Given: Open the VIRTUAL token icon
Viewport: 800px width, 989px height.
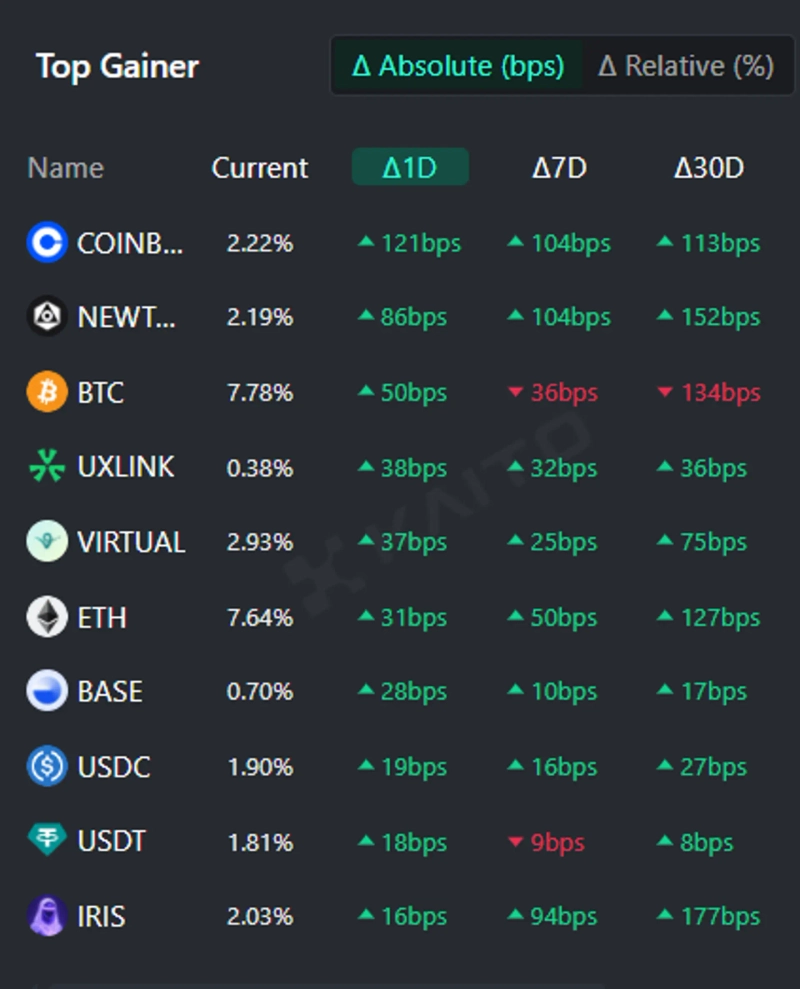Looking at the screenshot, I should point(47,542).
